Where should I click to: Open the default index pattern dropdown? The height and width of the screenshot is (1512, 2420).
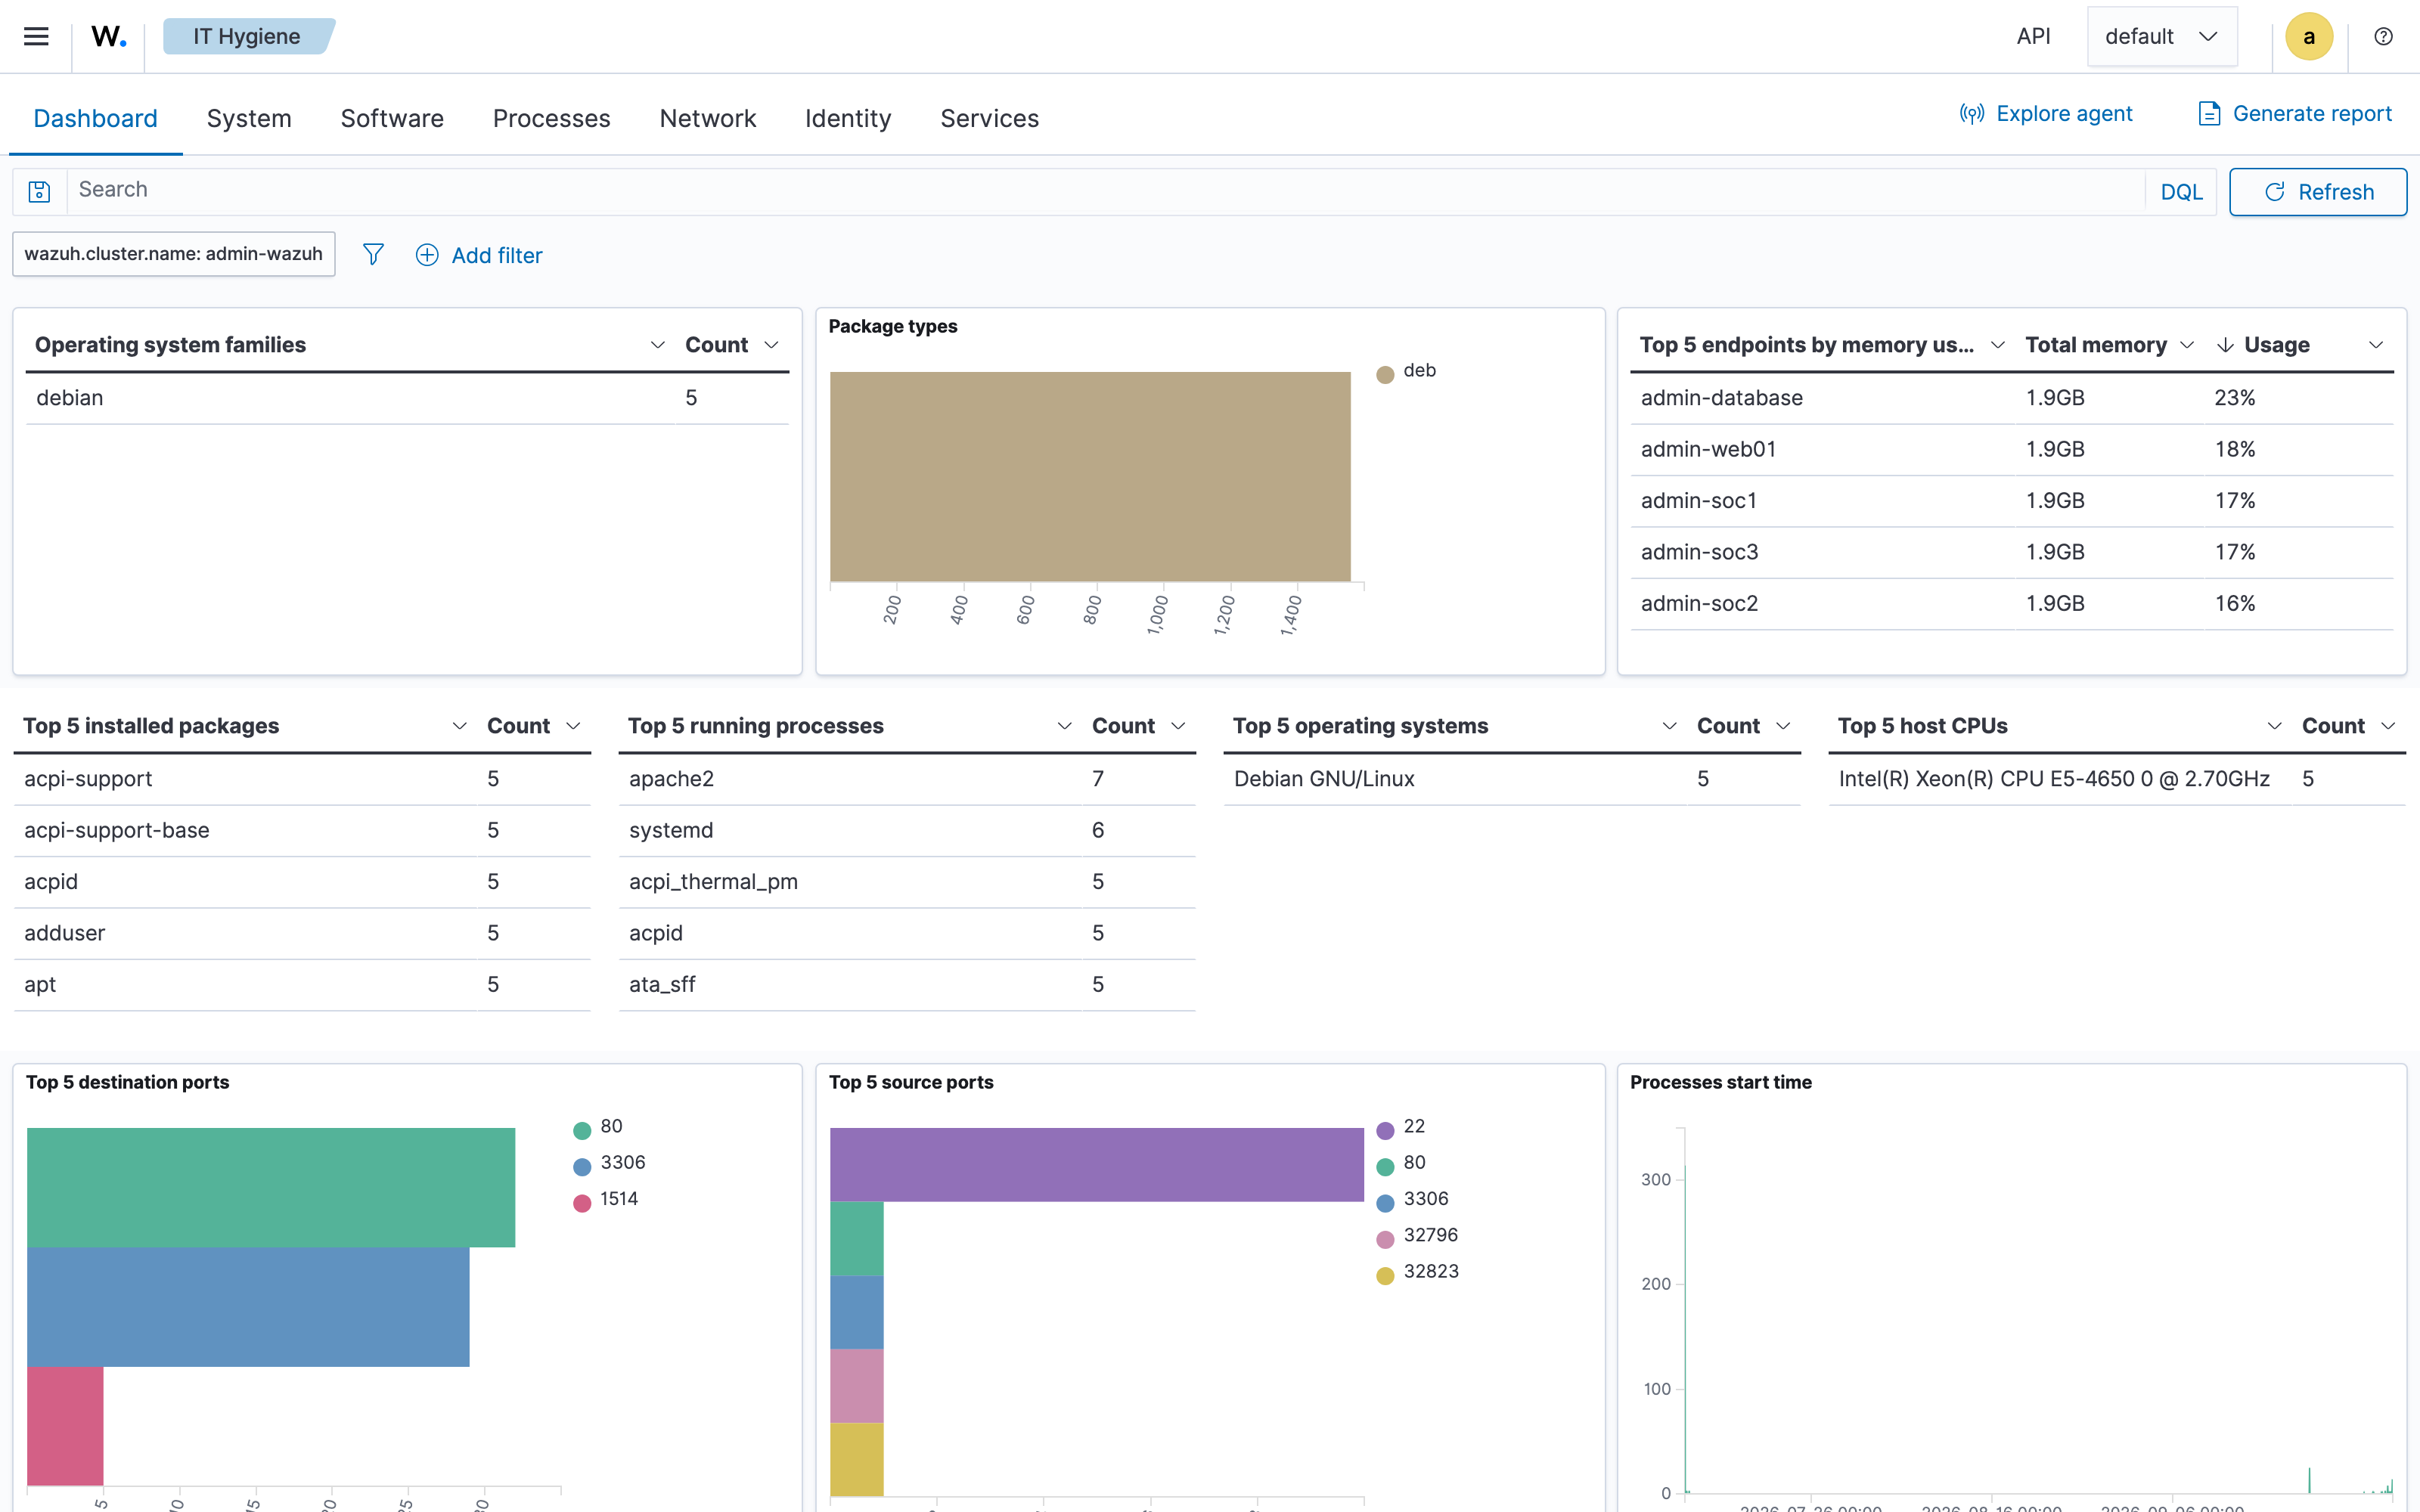pyautogui.click(x=2161, y=36)
